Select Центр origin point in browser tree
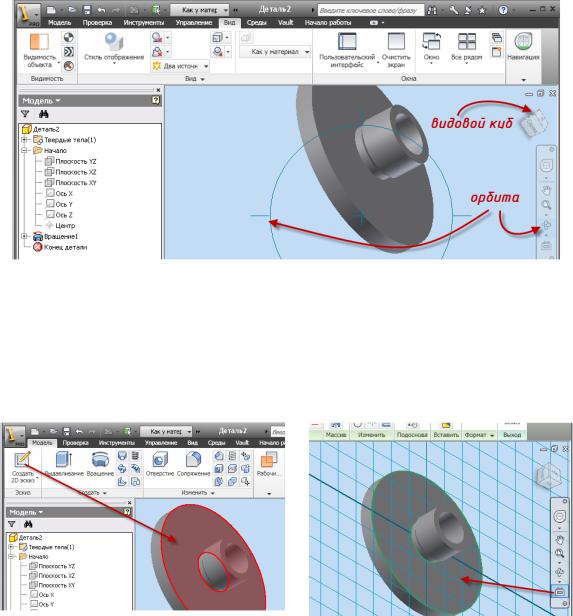Image resolution: width=573 pixels, height=616 pixels. [60, 226]
